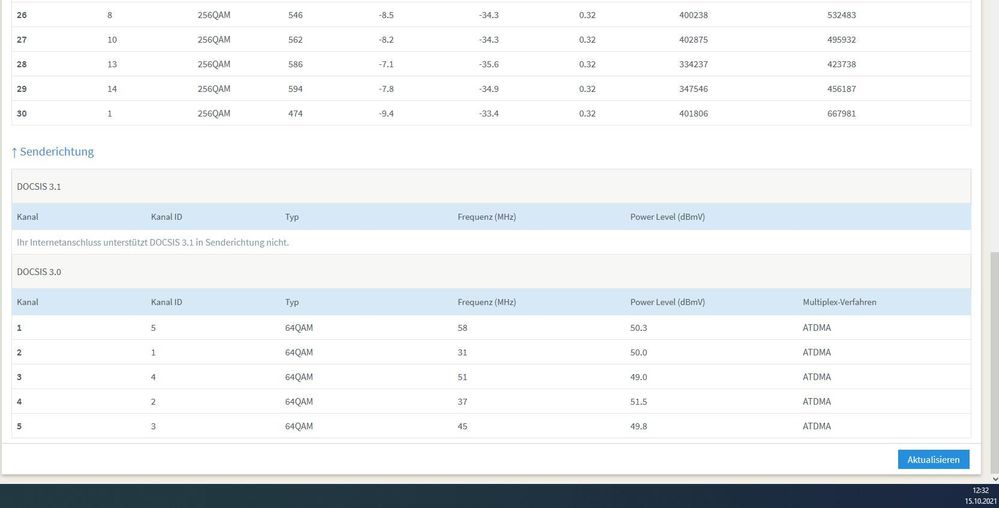Image resolution: width=999 pixels, height=508 pixels.
Task: Select MSE value -33.4
Action: click(x=489, y=113)
